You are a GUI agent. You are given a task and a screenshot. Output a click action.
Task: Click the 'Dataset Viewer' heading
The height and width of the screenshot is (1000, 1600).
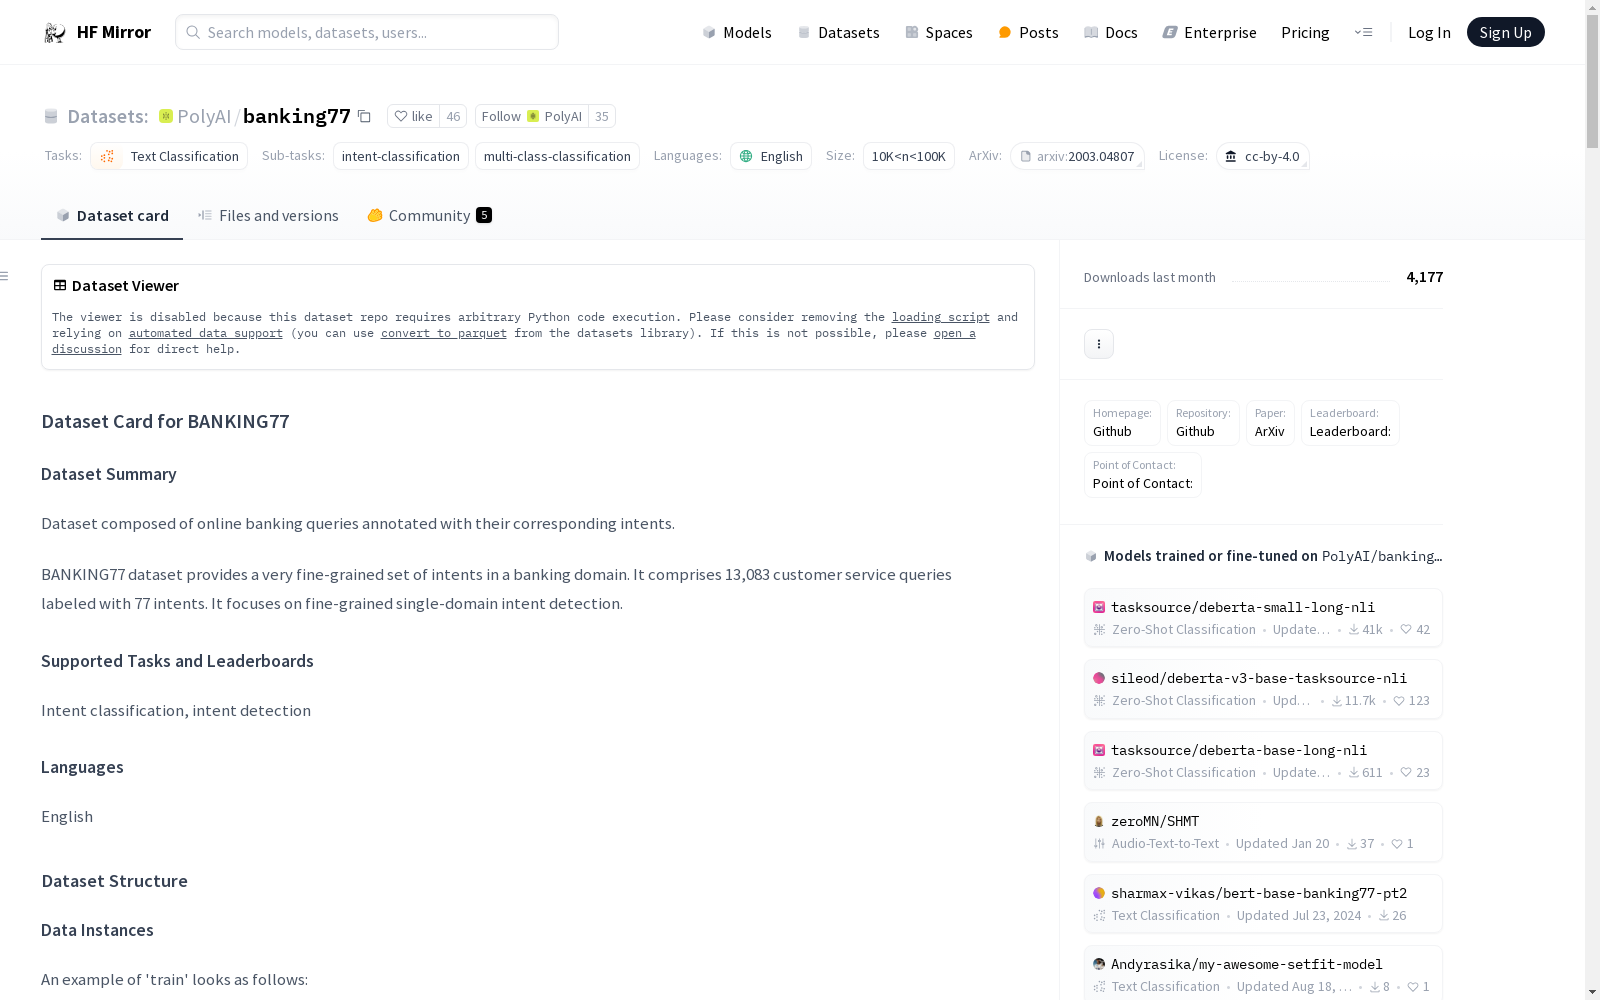tap(125, 286)
